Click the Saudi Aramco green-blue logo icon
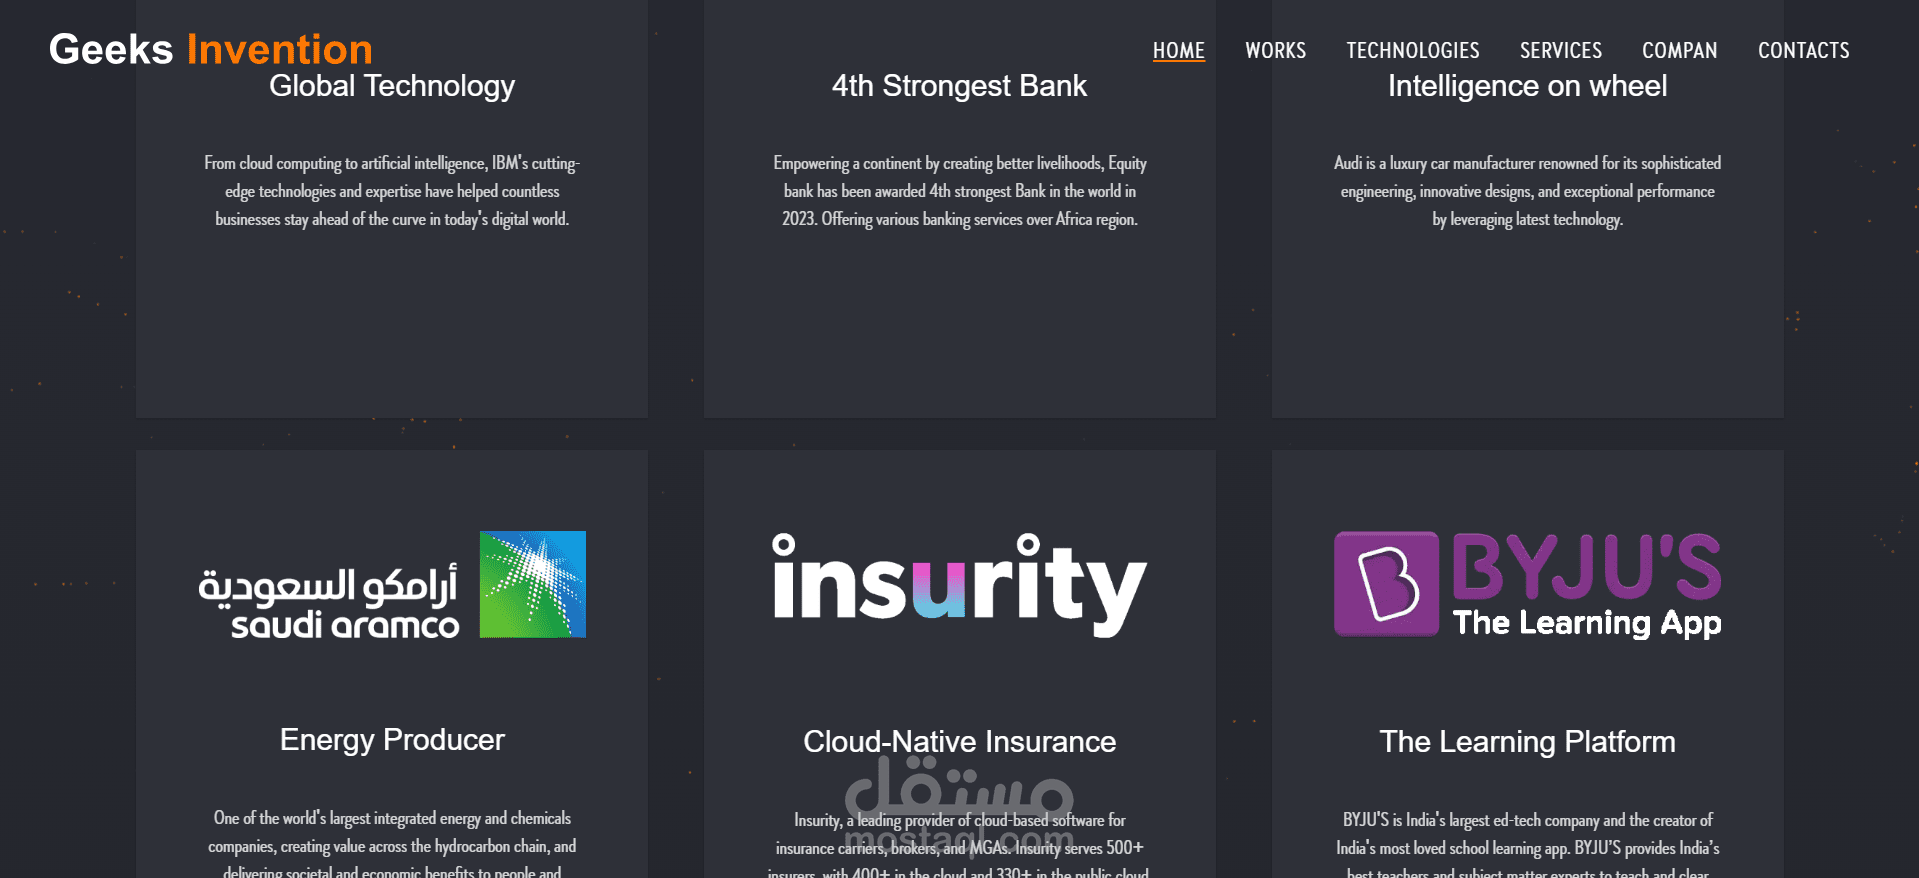This screenshot has width=1919, height=878. point(533,584)
